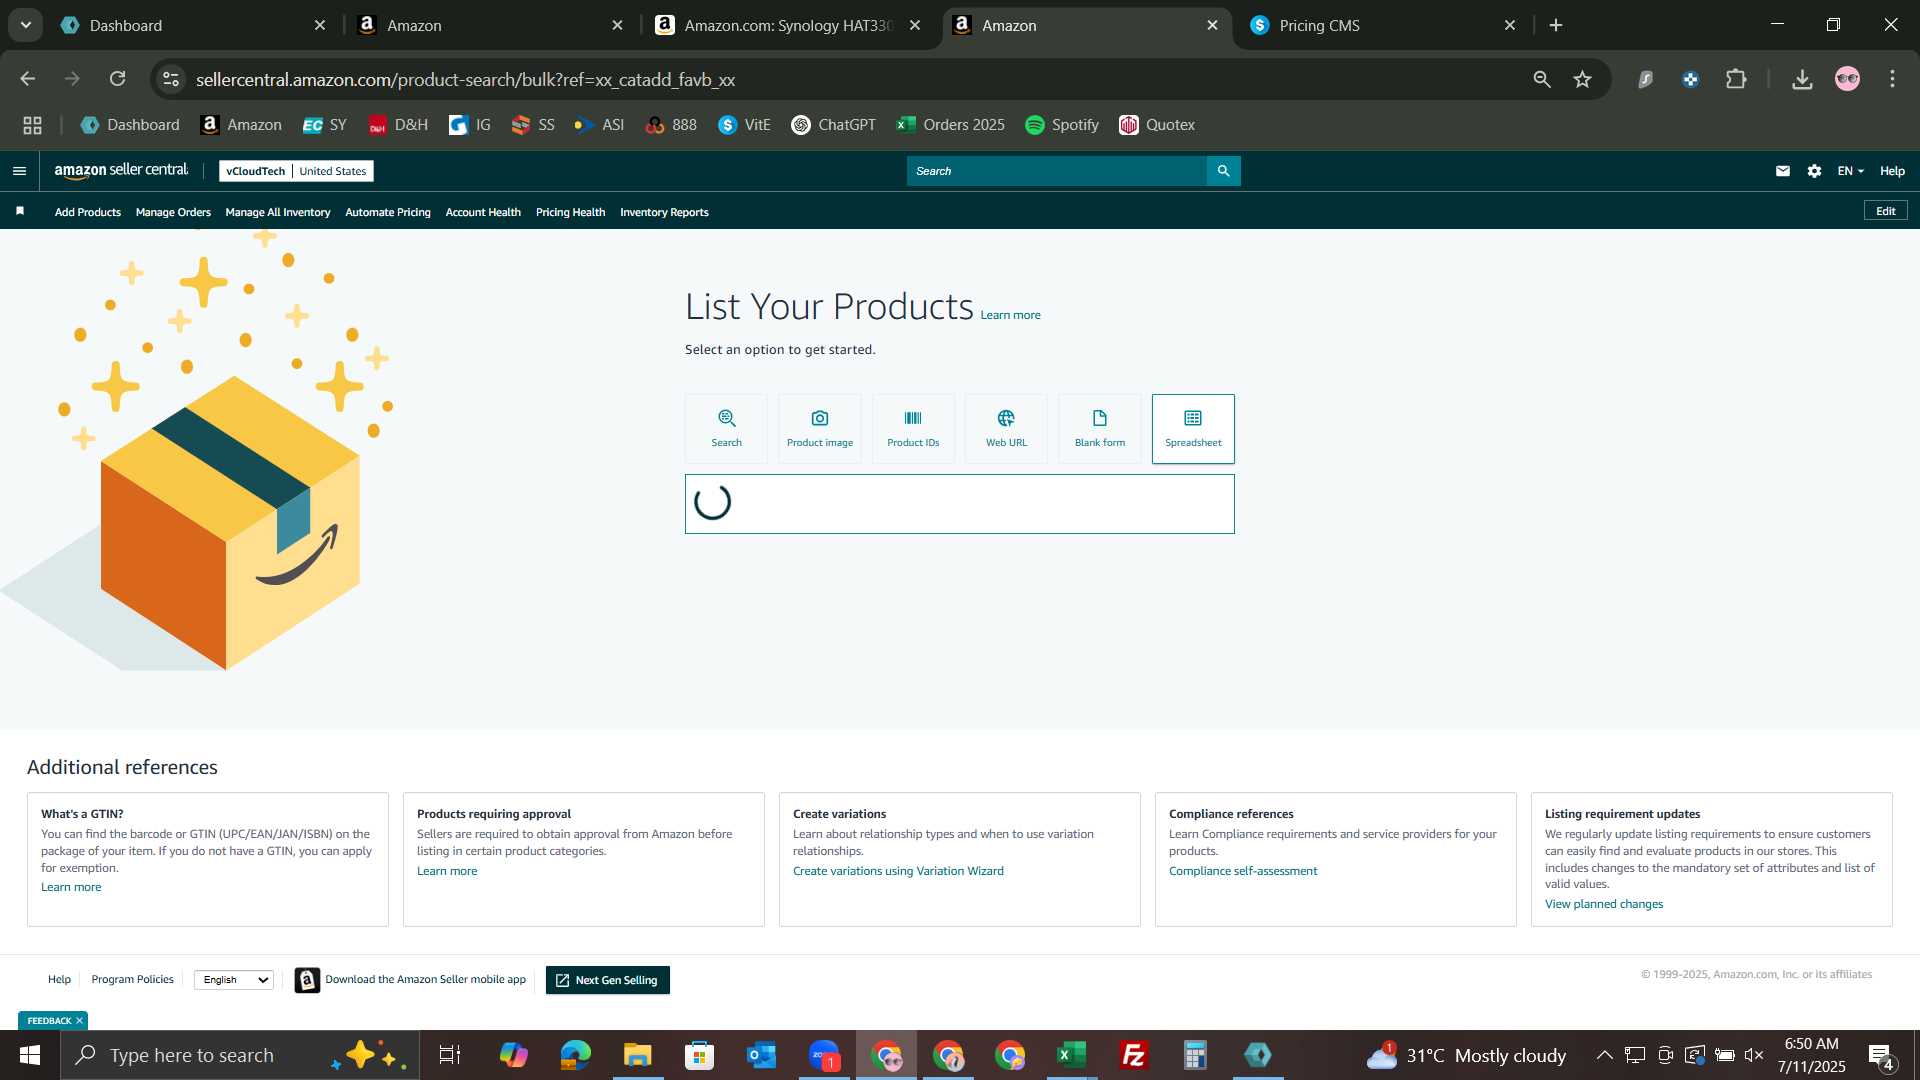
Task: Open Compliance self-assessment link
Action: (x=1243, y=871)
